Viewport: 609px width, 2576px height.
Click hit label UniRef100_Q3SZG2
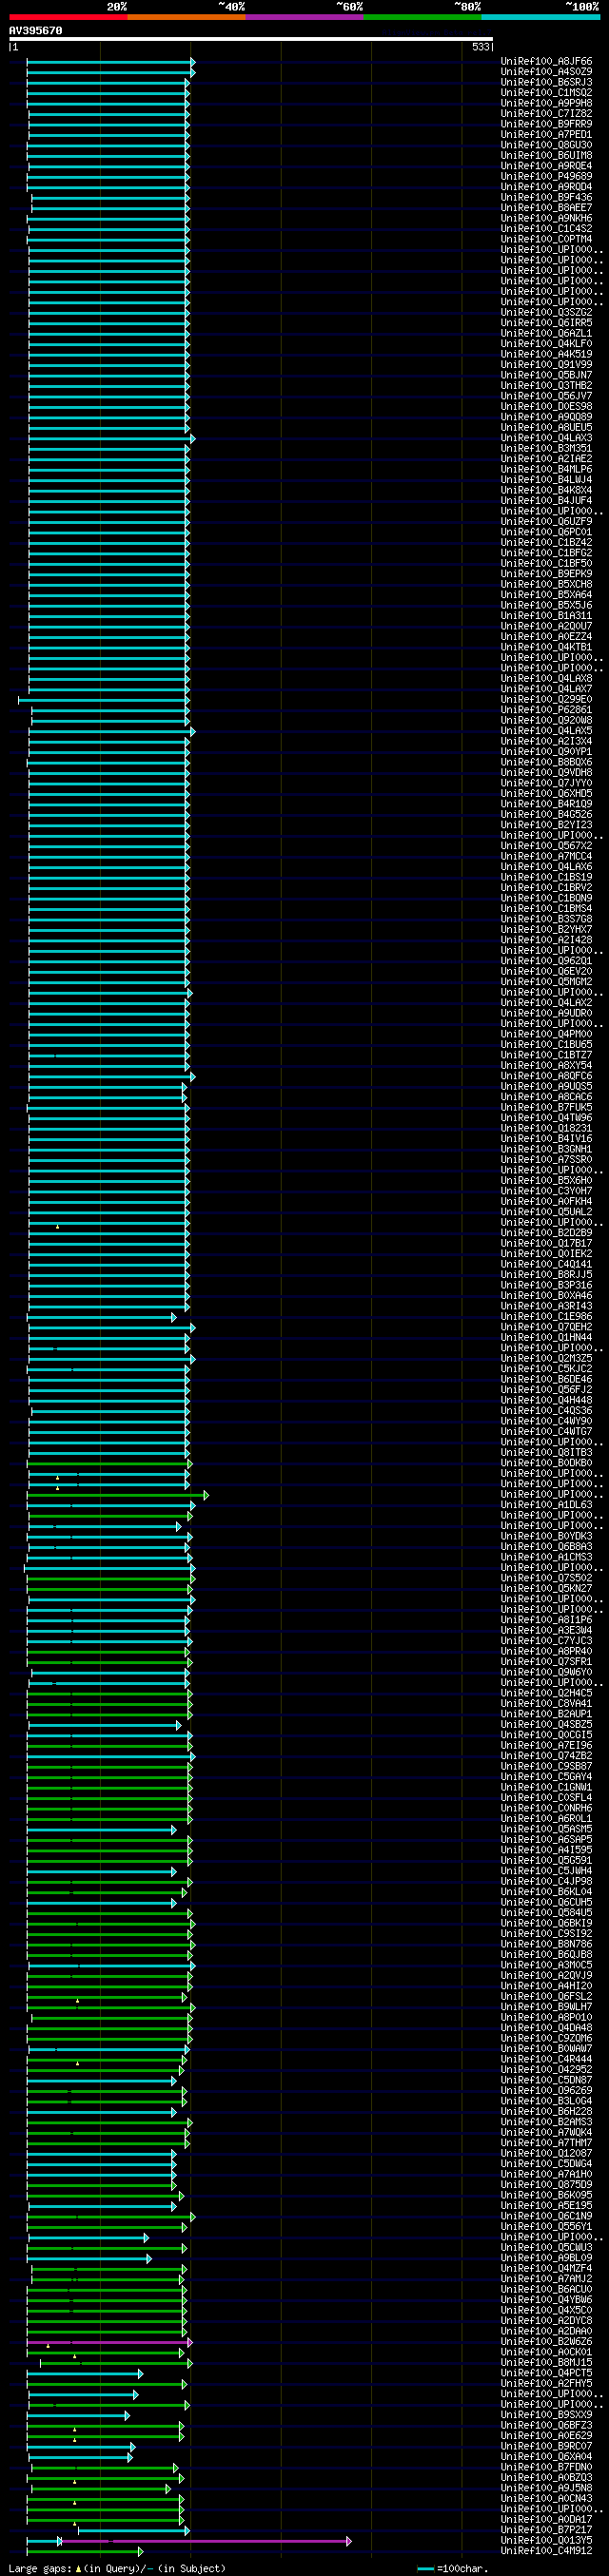click(546, 313)
